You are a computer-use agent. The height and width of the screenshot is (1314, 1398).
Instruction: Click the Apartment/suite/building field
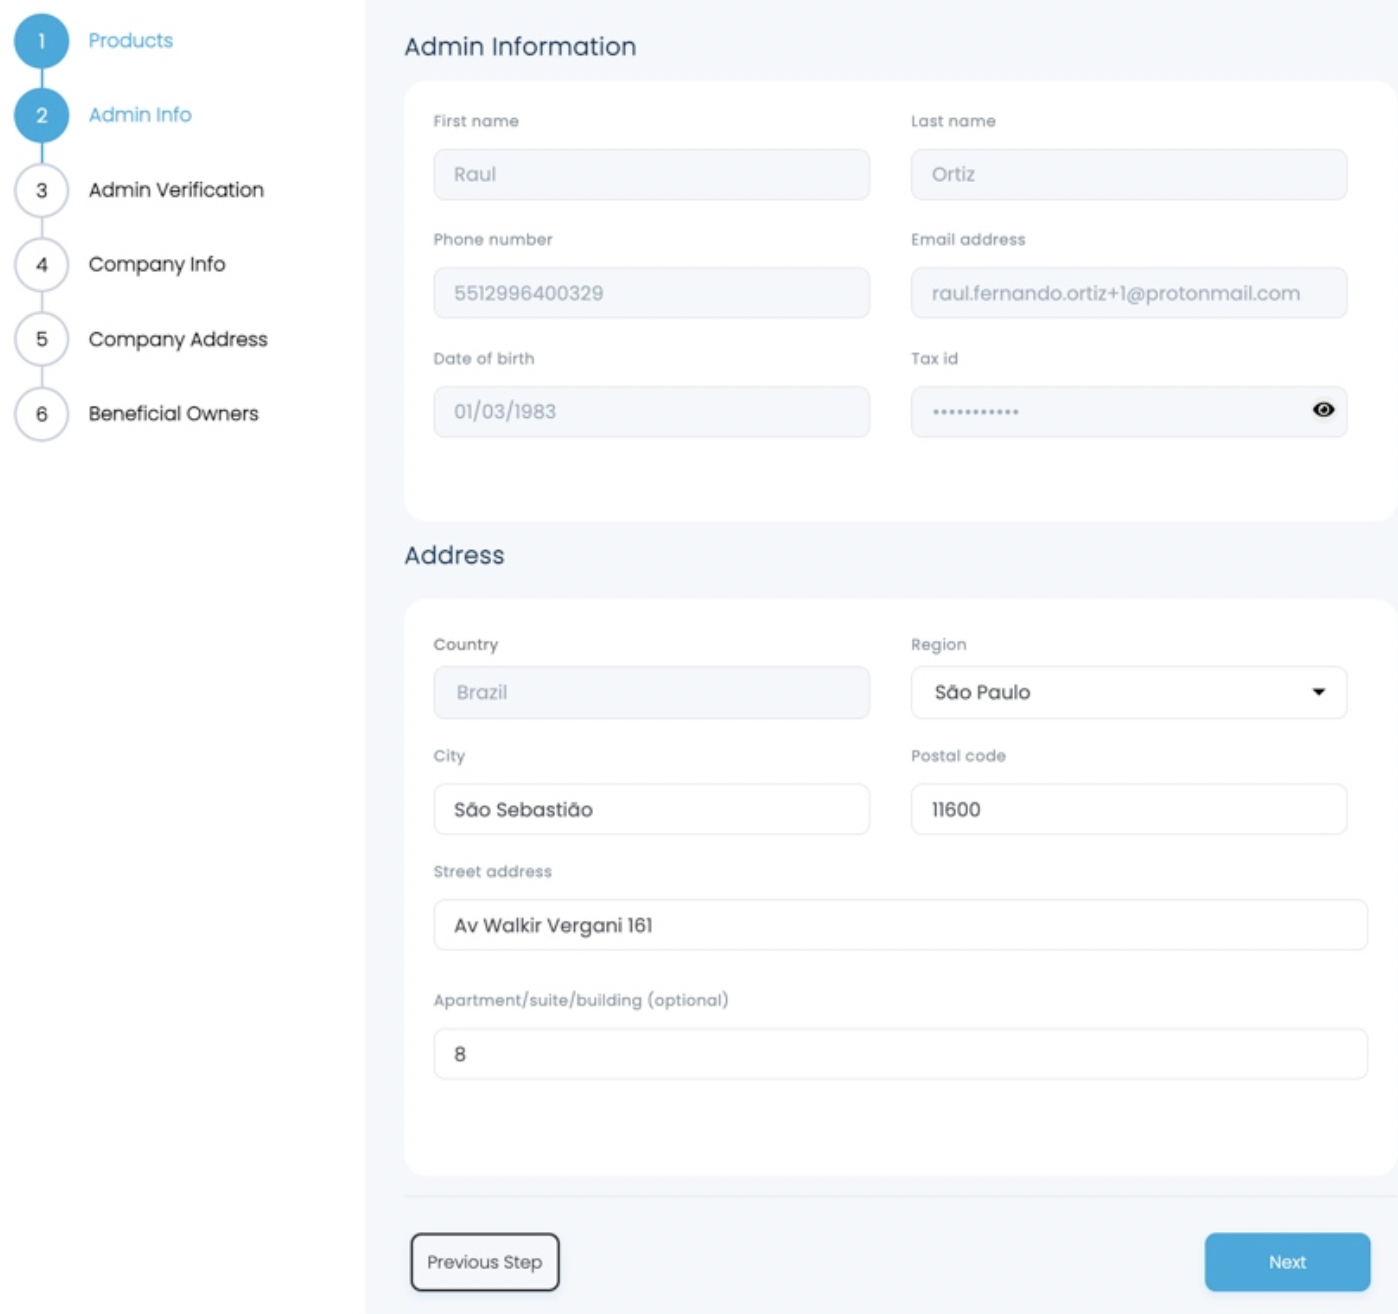coord(900,1054)
